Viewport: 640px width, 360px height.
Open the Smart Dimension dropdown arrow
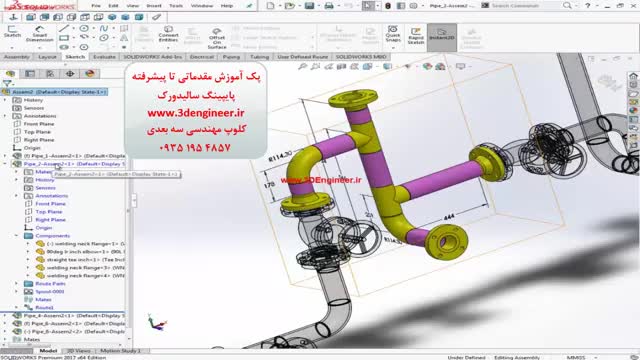tap(40, 48)
